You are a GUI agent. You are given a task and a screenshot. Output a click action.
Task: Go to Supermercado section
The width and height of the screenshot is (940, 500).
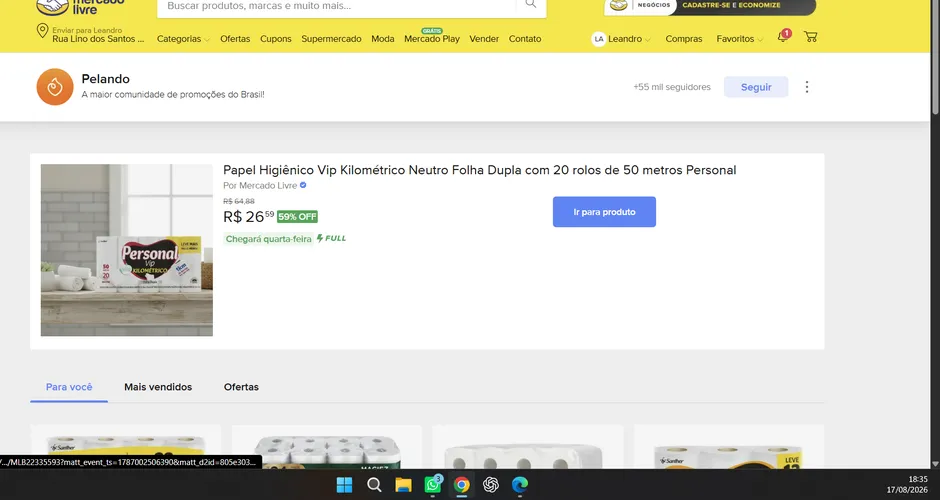[x=331, y=39]
